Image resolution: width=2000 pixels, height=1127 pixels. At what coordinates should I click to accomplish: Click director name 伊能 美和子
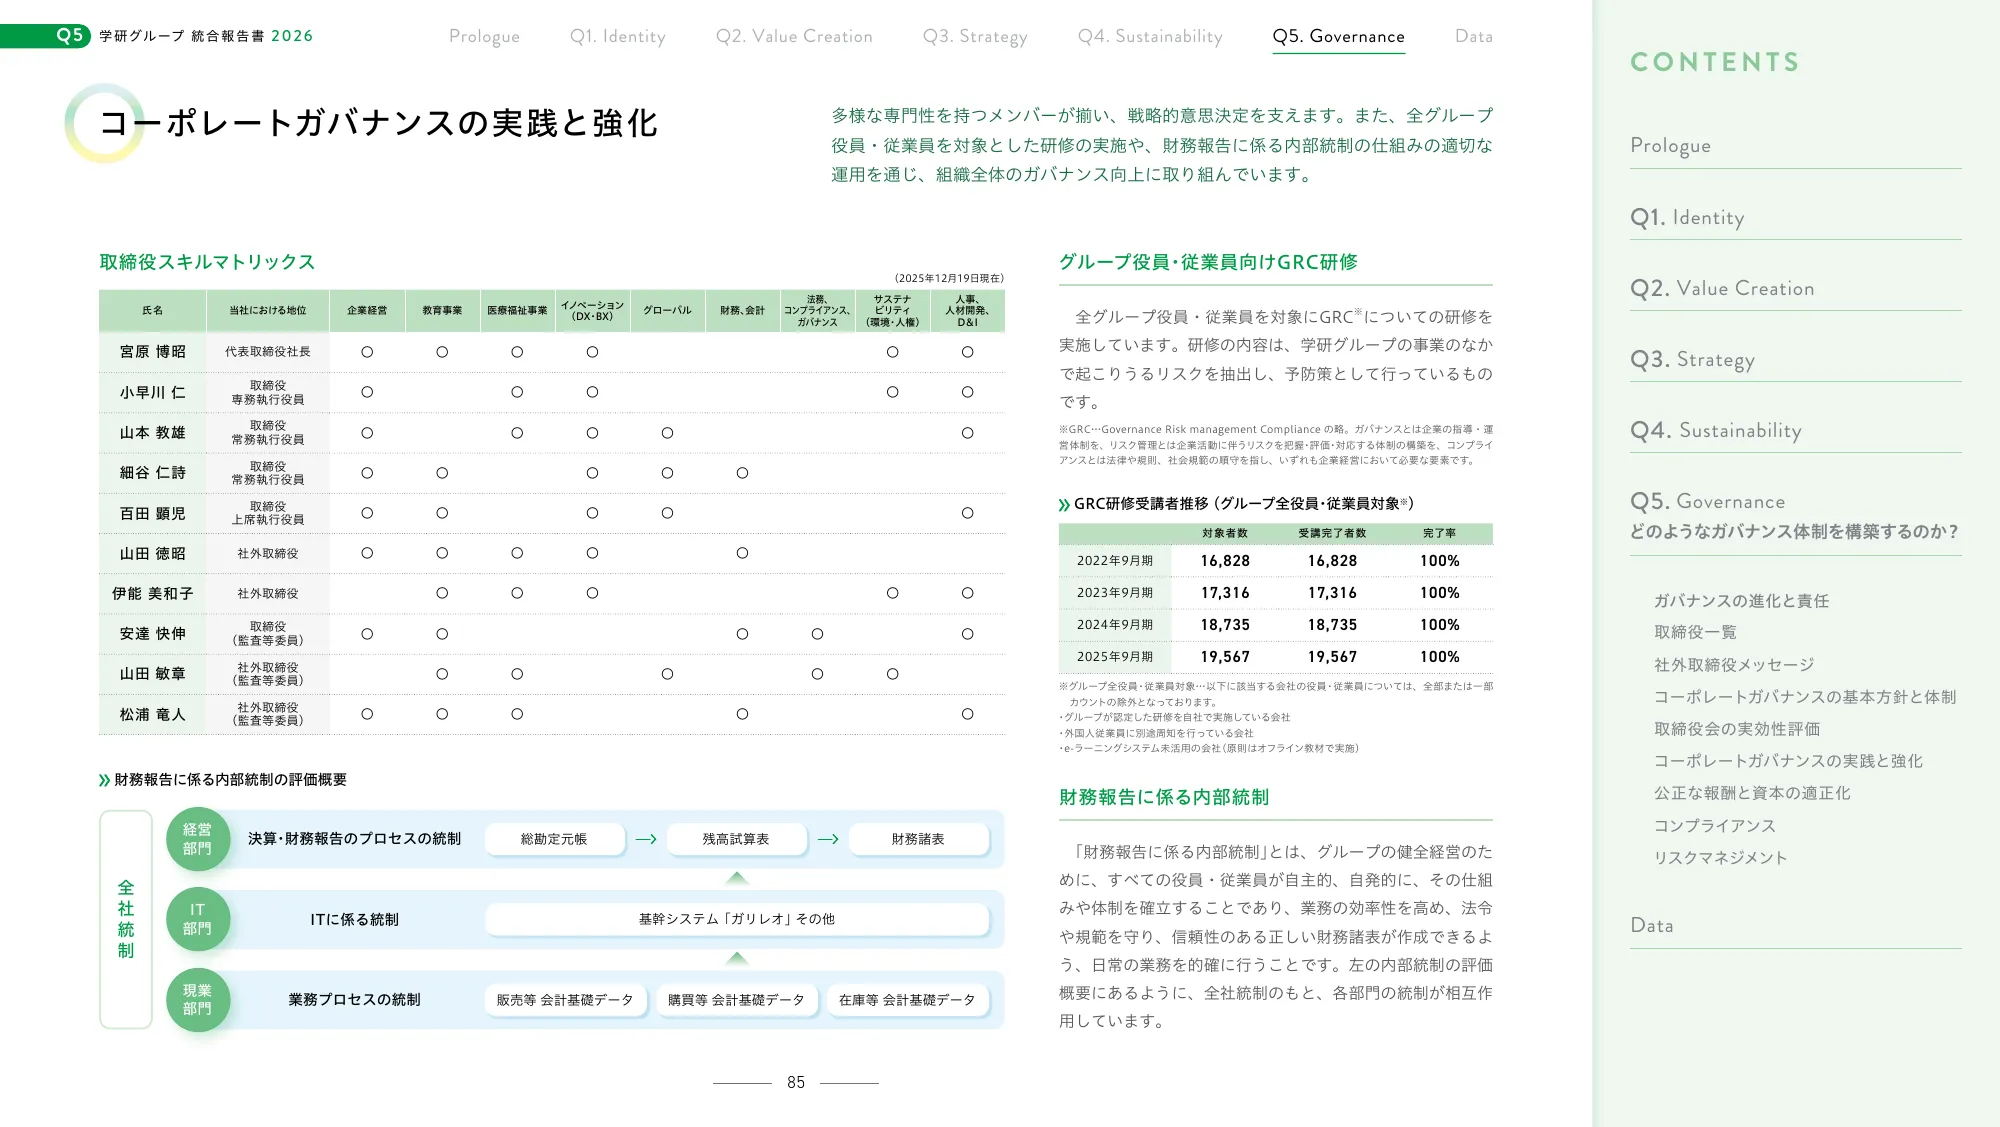[x=153, y=594]
